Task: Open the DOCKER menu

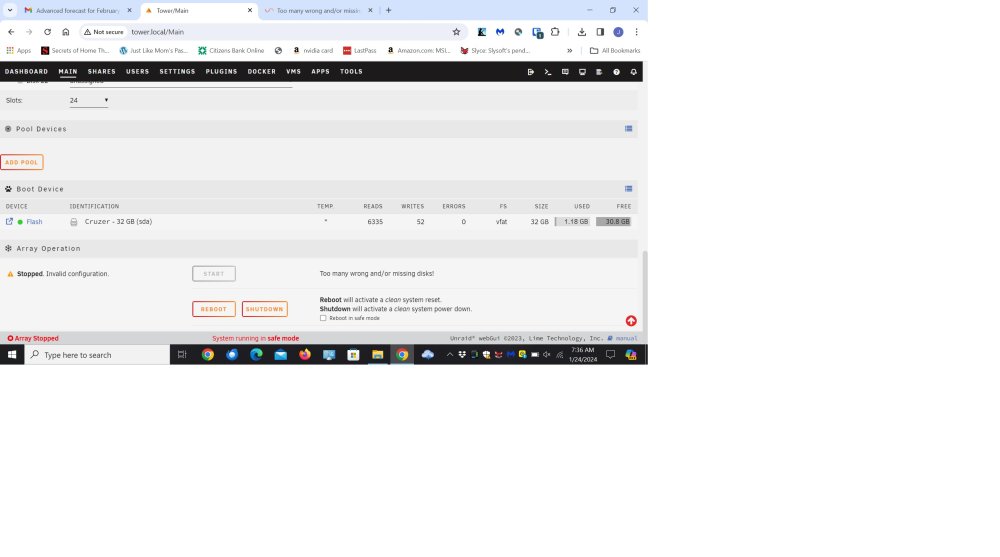Action: (x=261, y=72)
